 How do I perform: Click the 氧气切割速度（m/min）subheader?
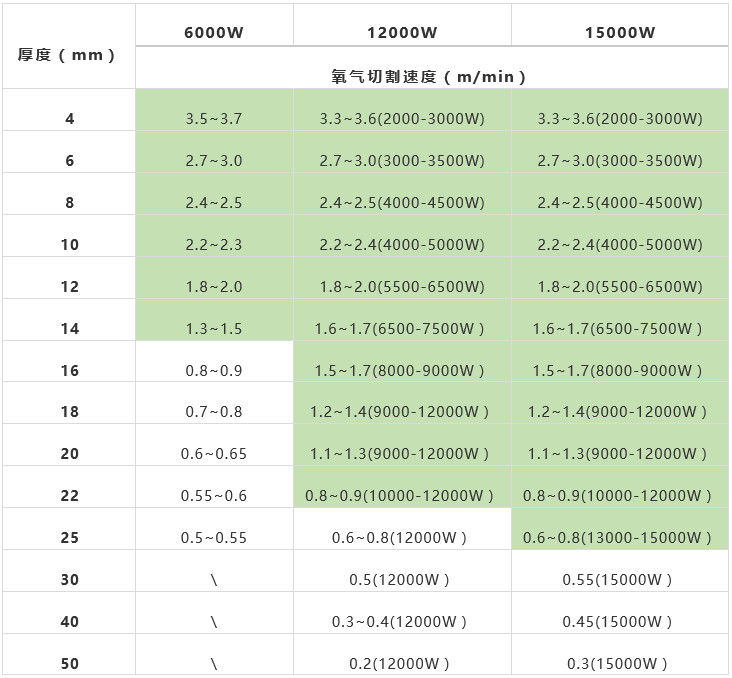coord(429,76)
